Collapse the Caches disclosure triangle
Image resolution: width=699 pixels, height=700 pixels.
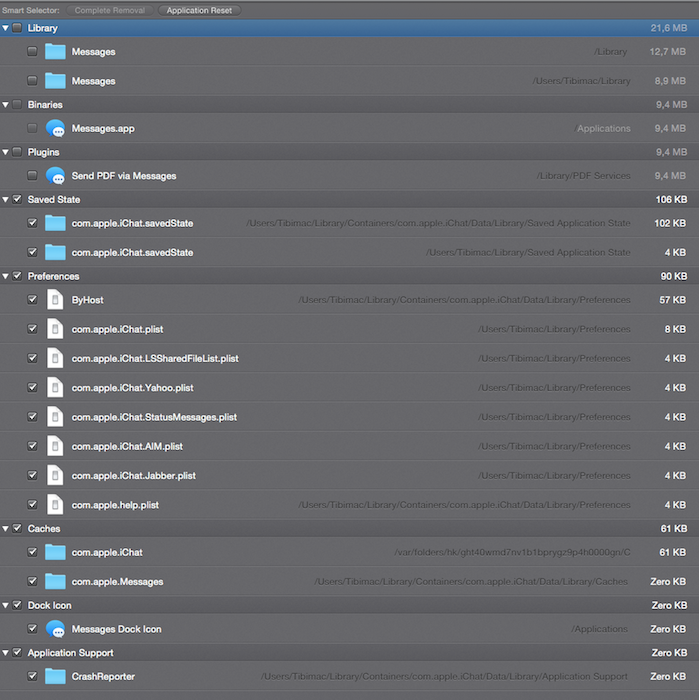(6, 529)
